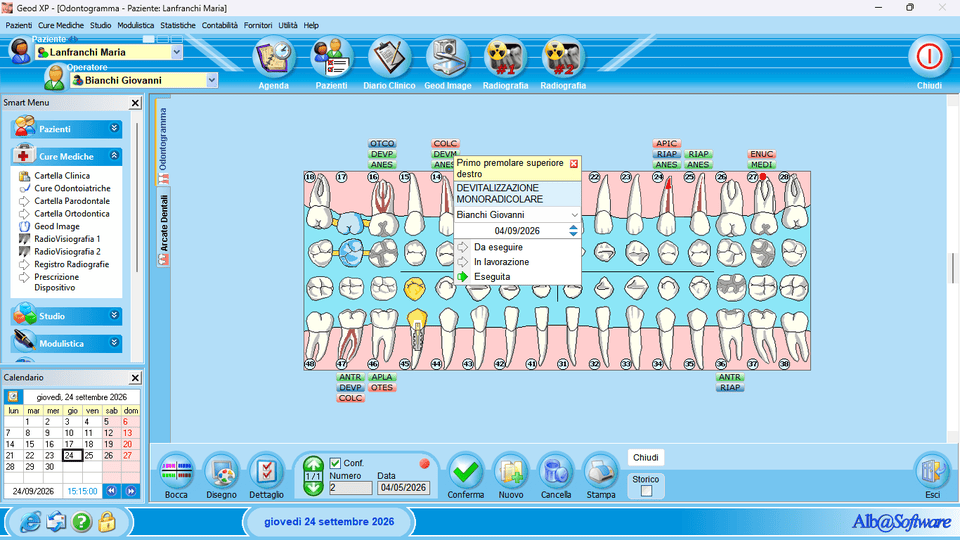Open Cartella Parodontale link
The image size is (960, 540).
click(x=72, y=201)
